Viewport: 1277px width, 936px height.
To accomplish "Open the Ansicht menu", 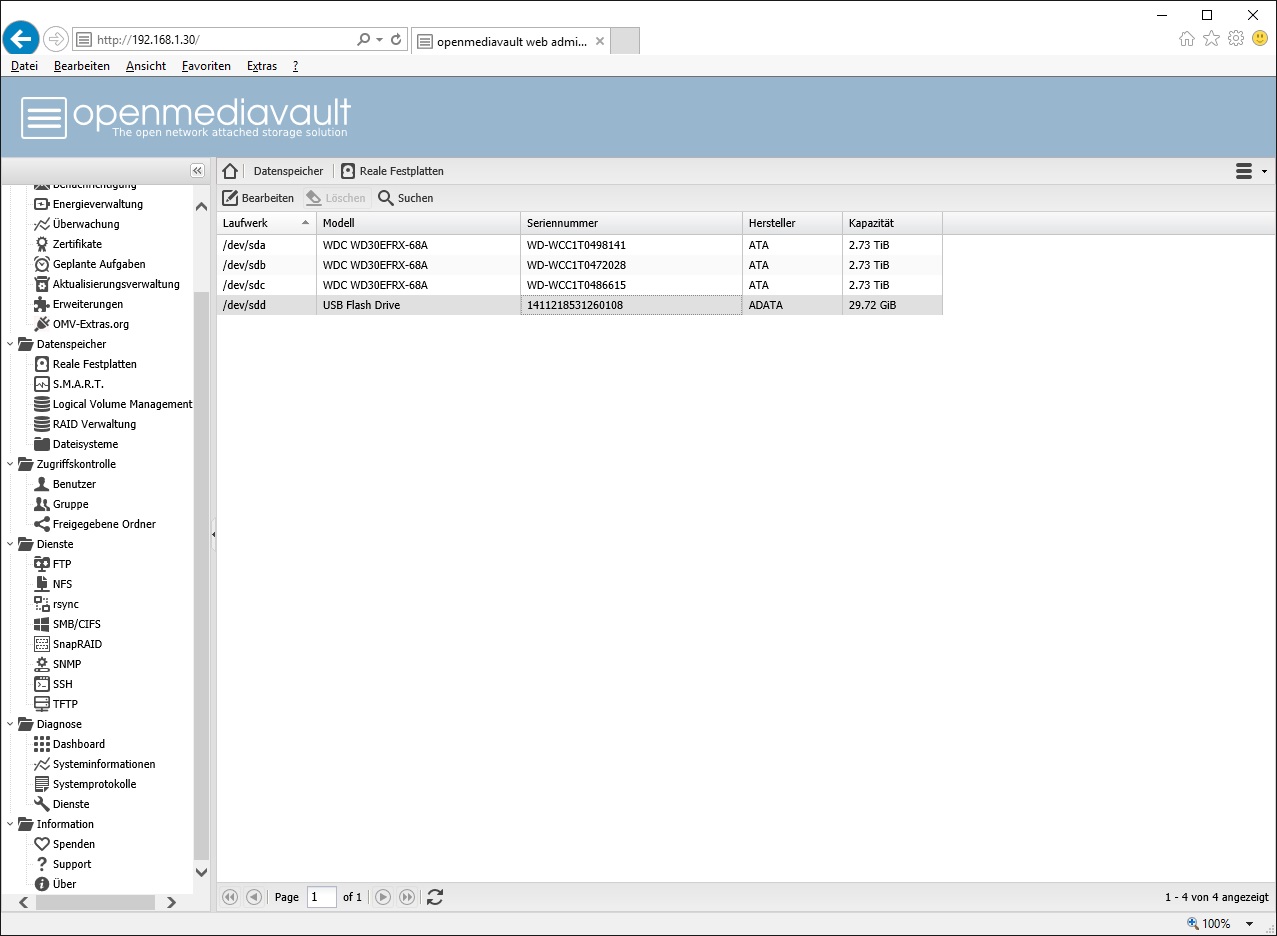I will click(146, 66).
